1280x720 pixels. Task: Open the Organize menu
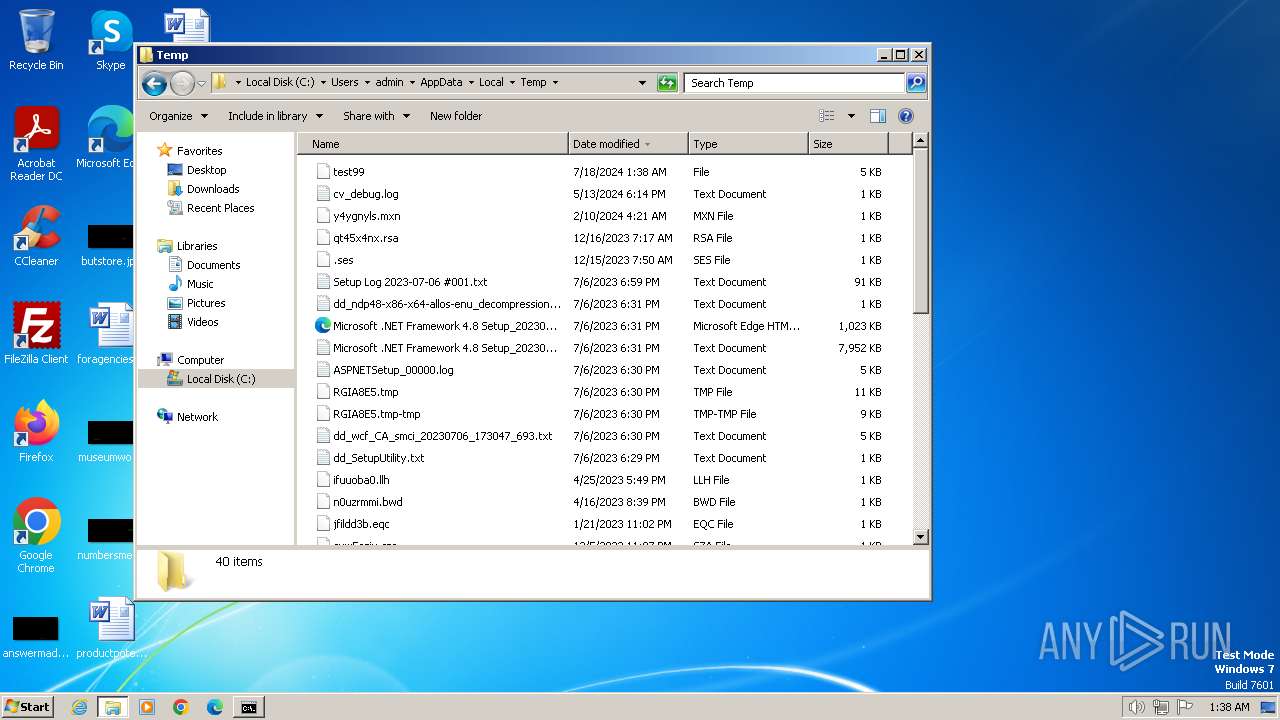[178, 116]
